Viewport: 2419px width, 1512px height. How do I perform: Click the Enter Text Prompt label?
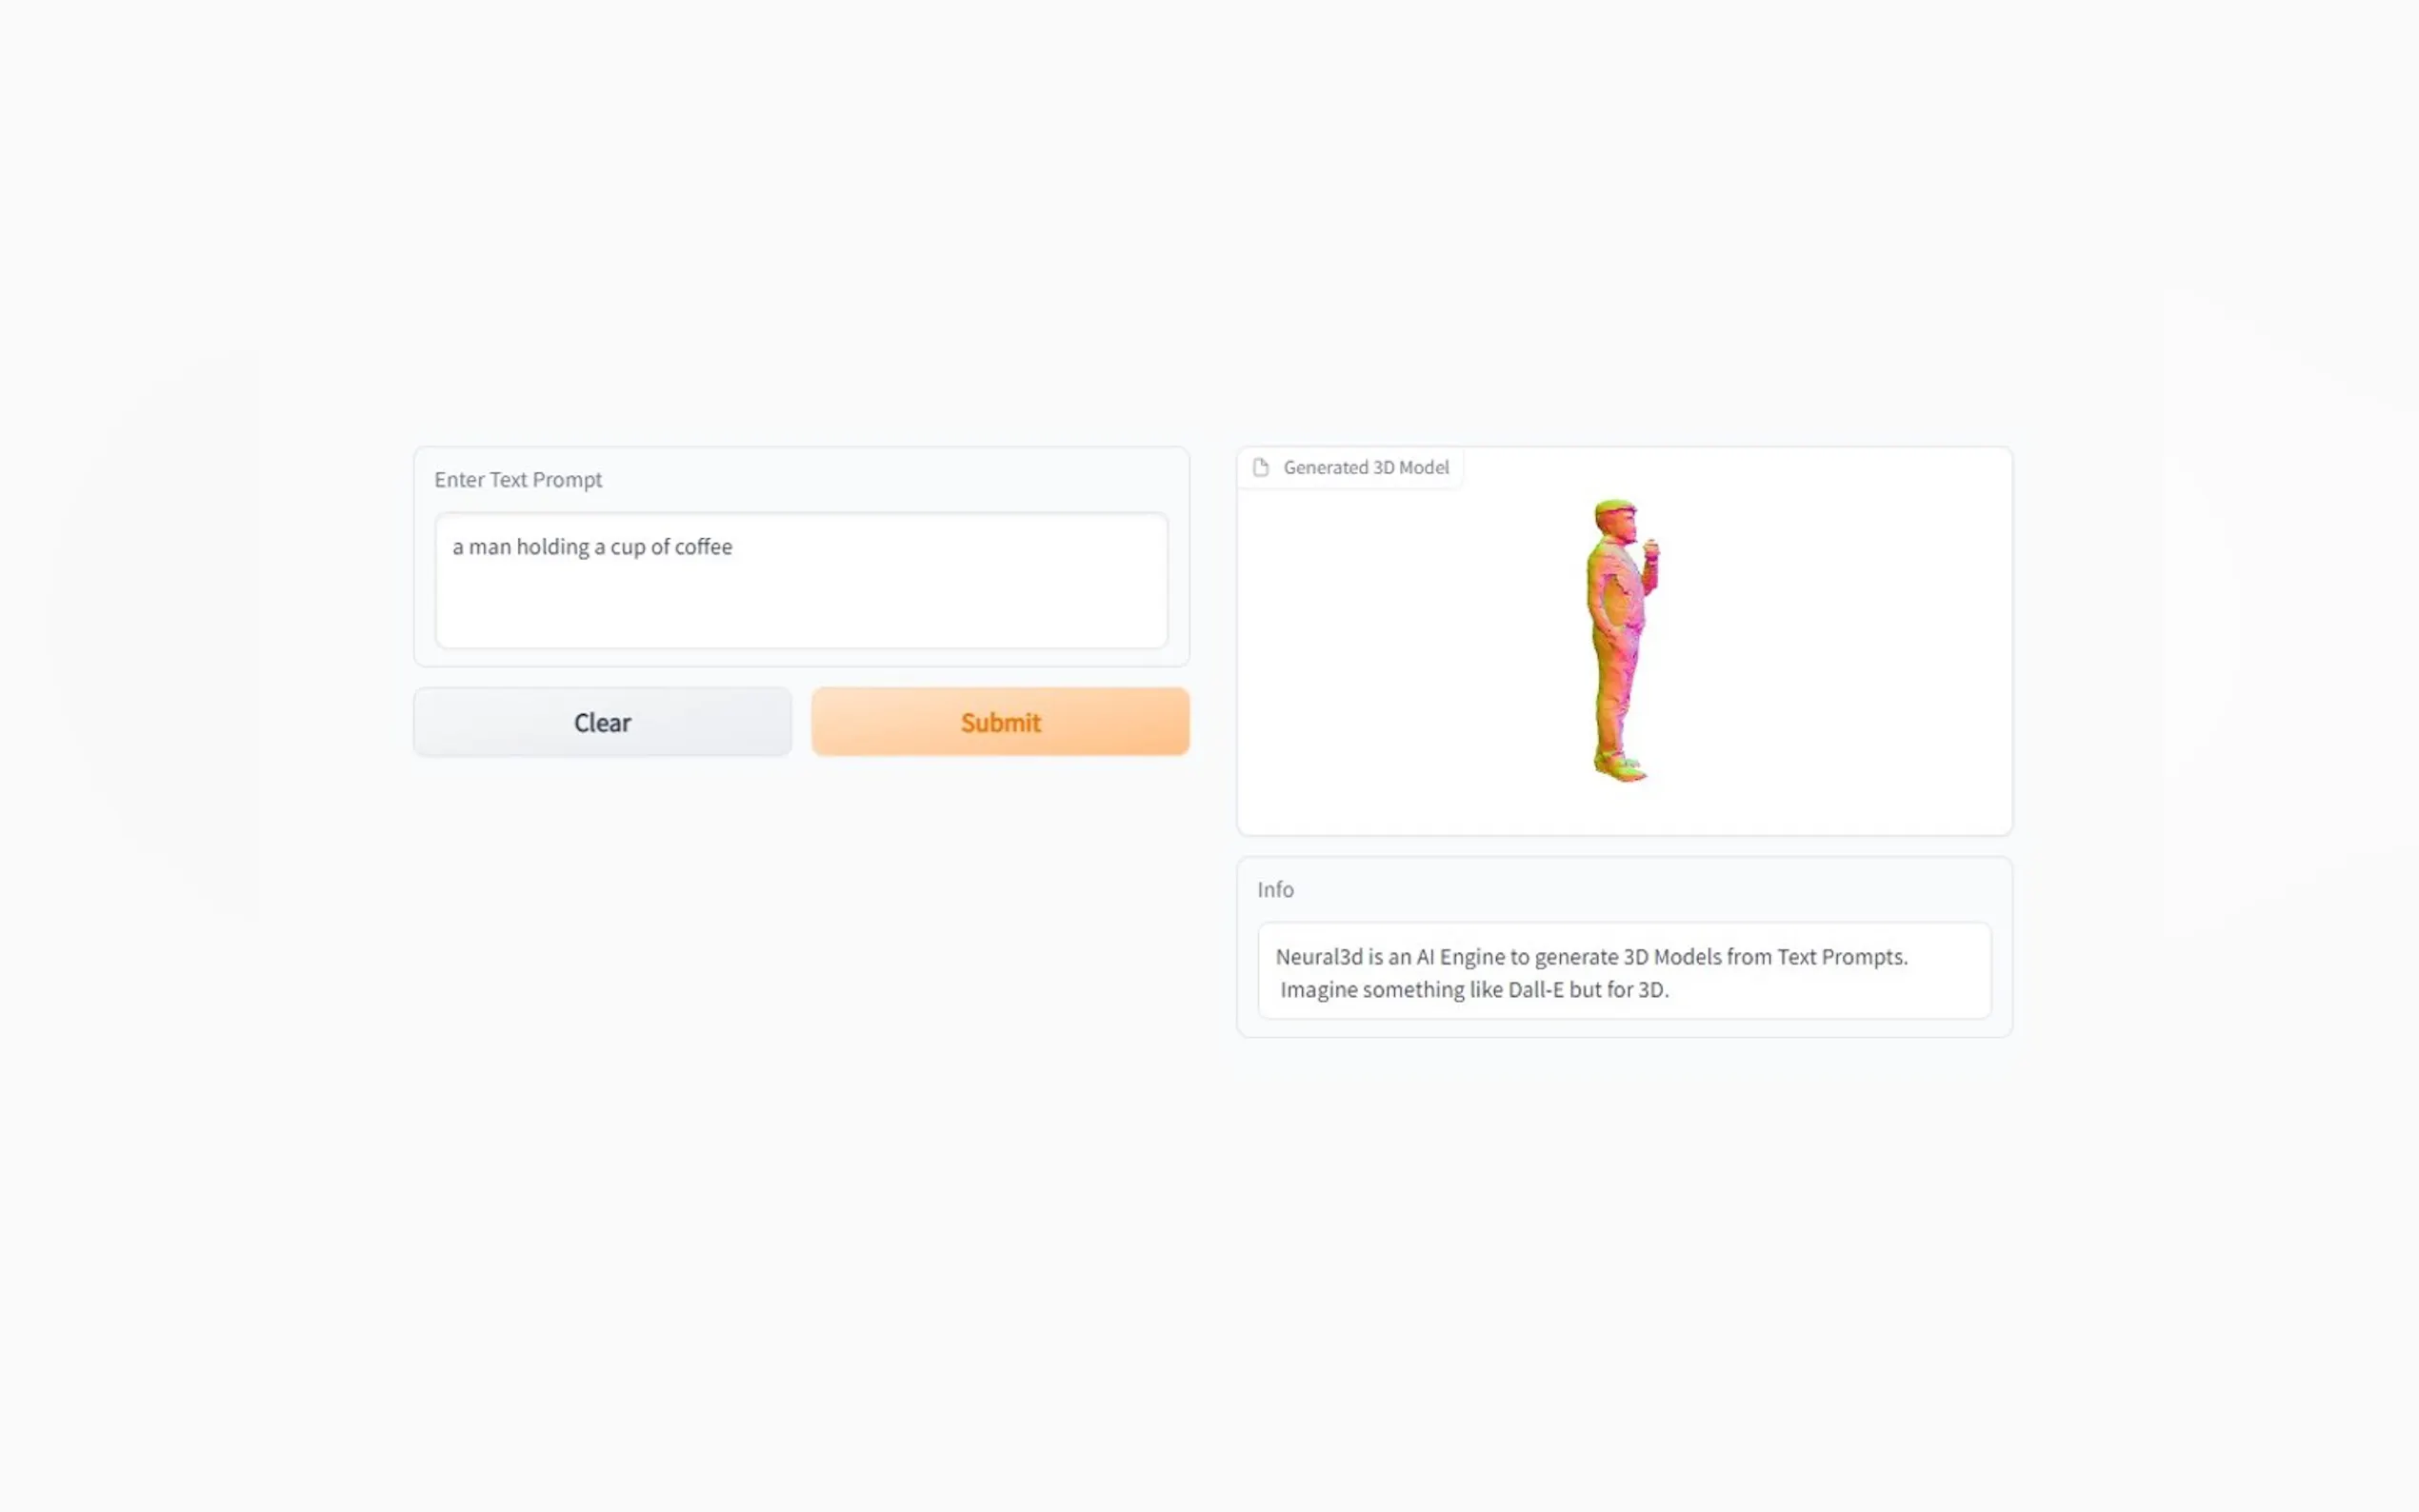pos(518,480)
